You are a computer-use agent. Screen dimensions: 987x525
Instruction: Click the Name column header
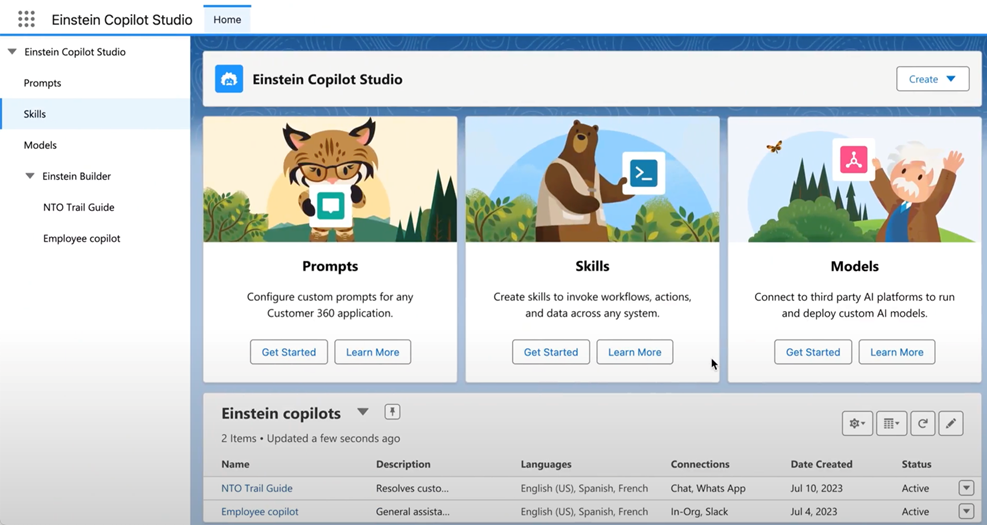tap(235, 464)
